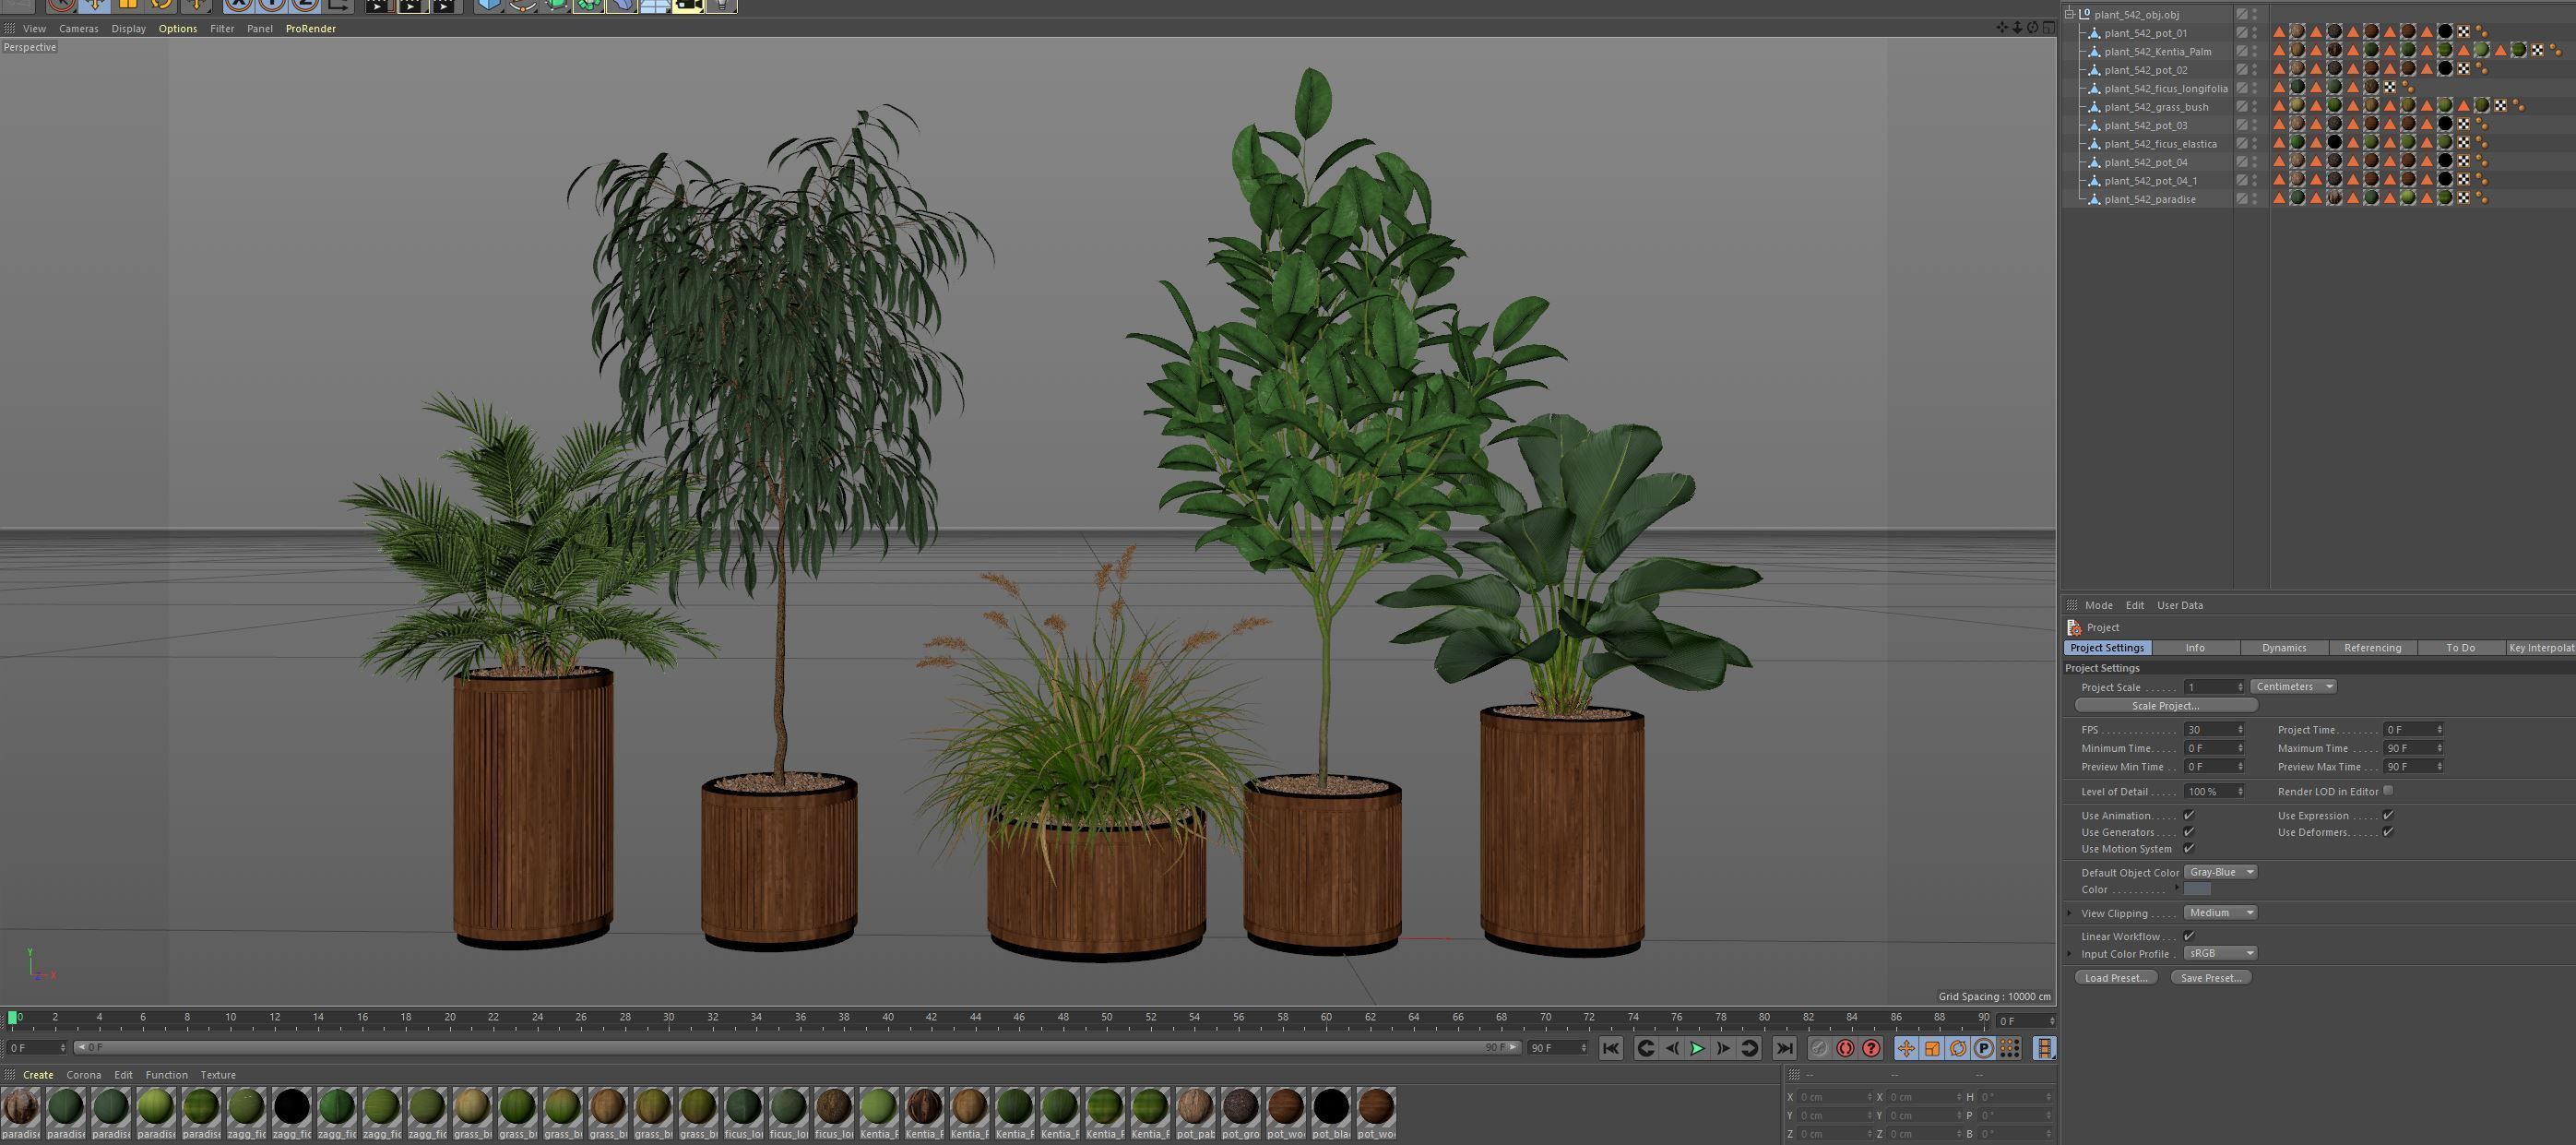
Task: Click the Record Active Objects key icon
Action: 1819,1048
